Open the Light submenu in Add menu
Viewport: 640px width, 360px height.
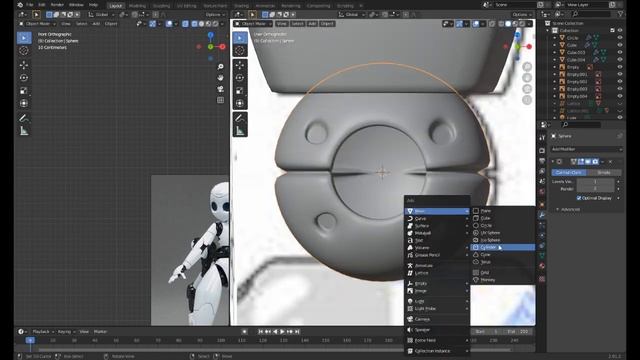437,301
